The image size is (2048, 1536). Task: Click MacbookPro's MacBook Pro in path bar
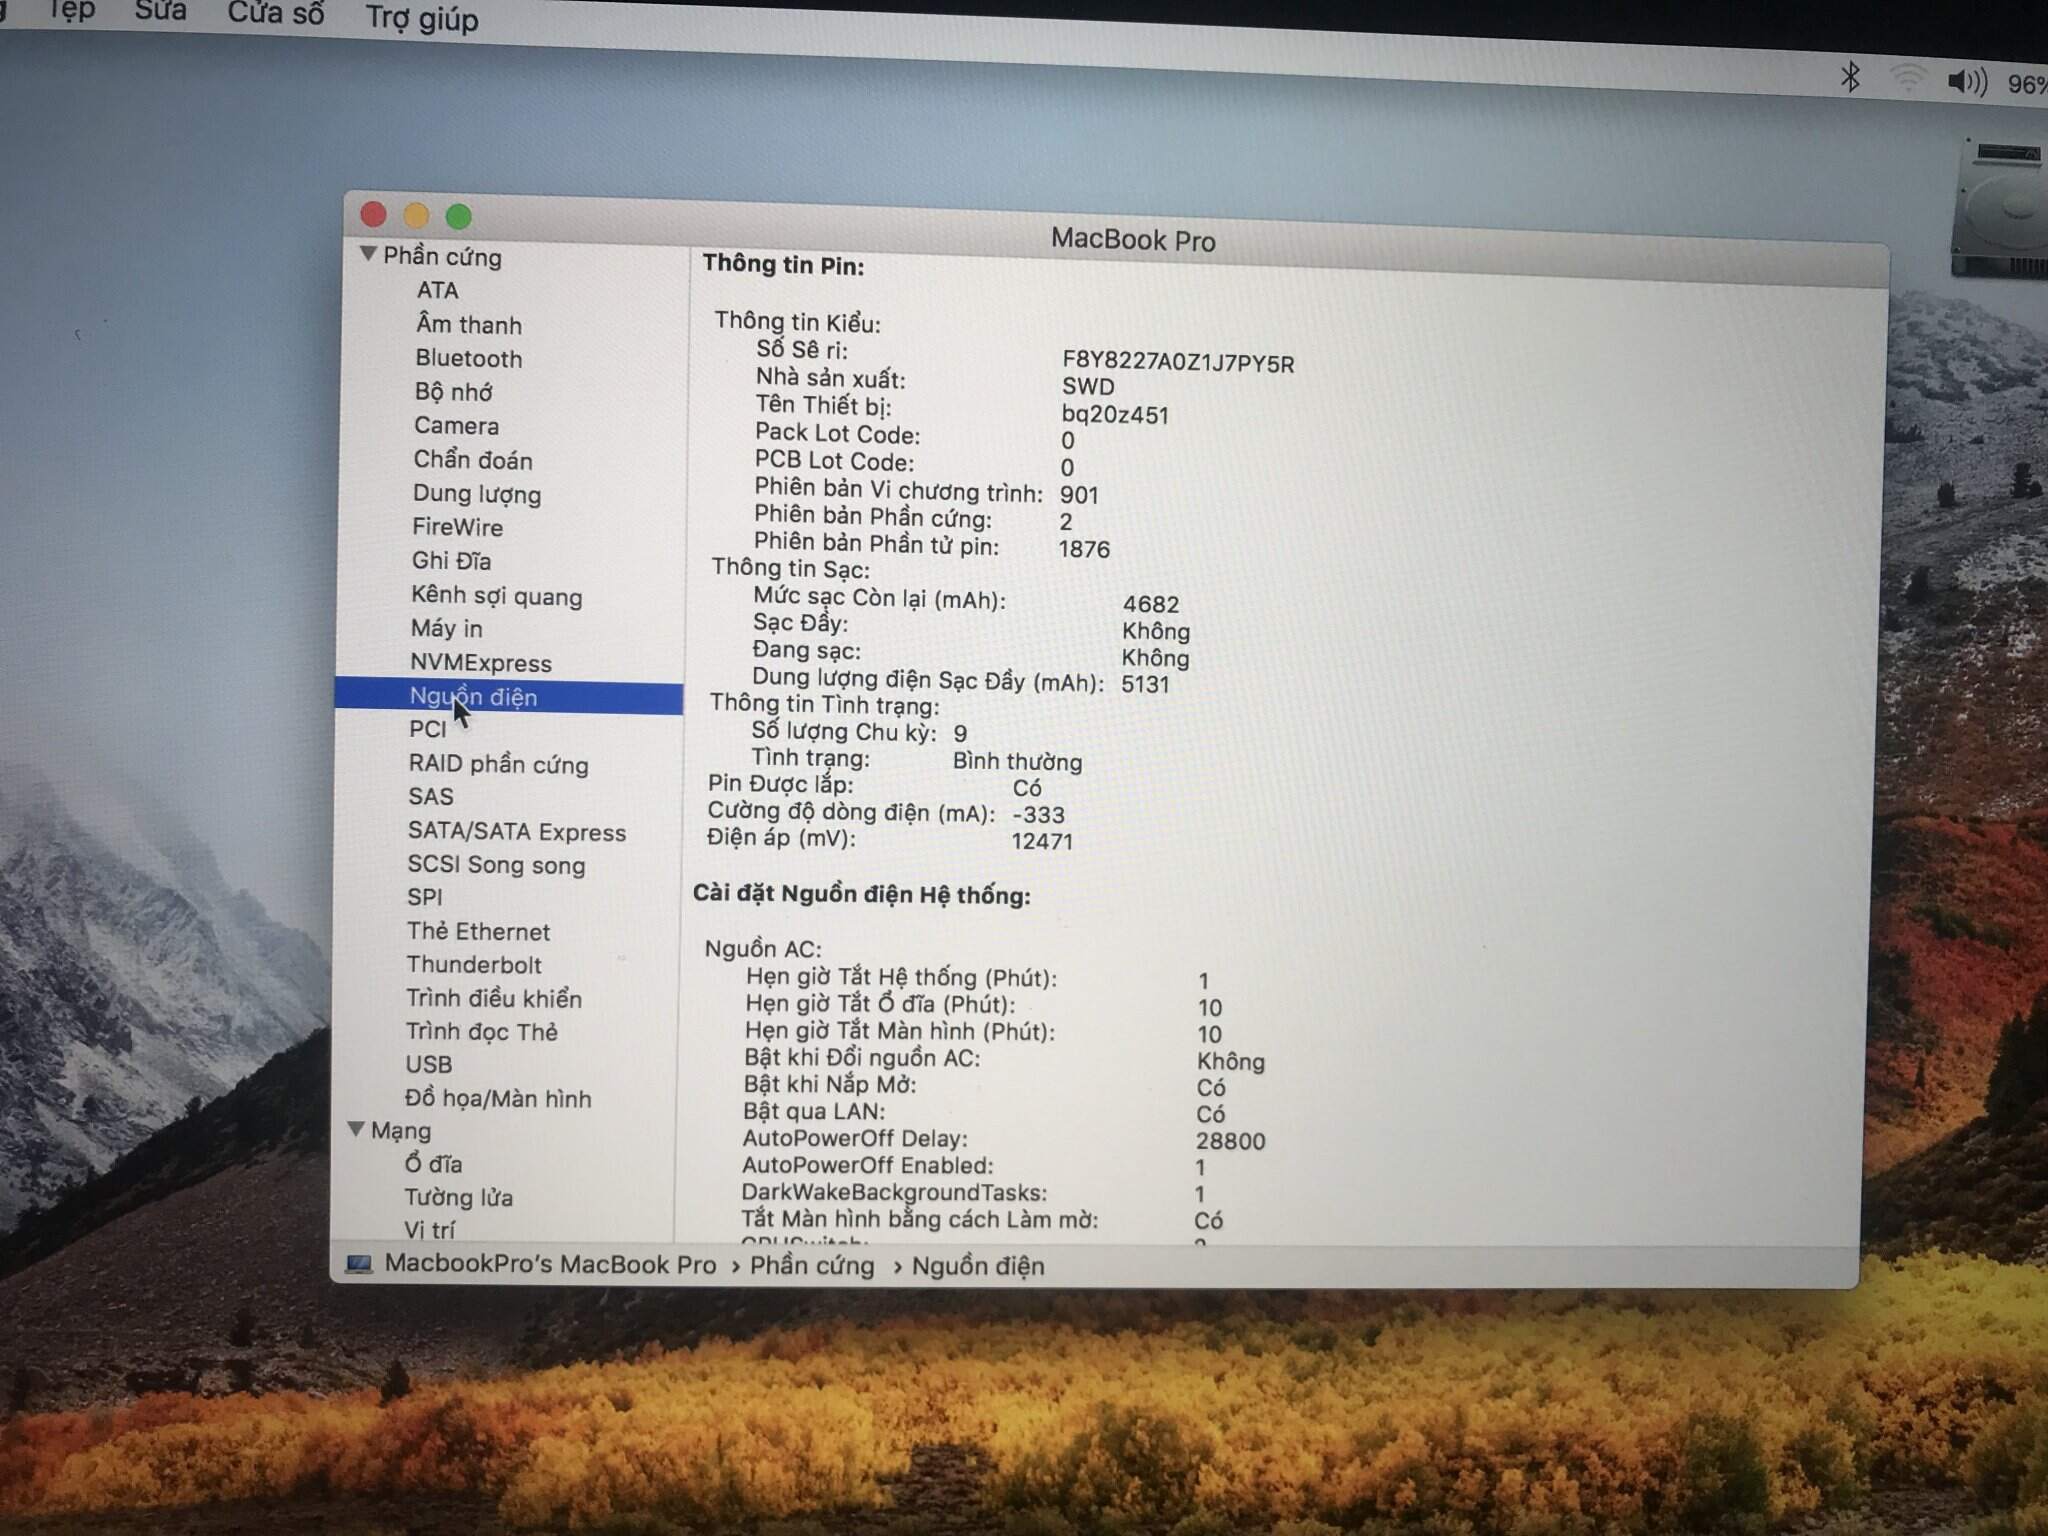pos(550,1264)
